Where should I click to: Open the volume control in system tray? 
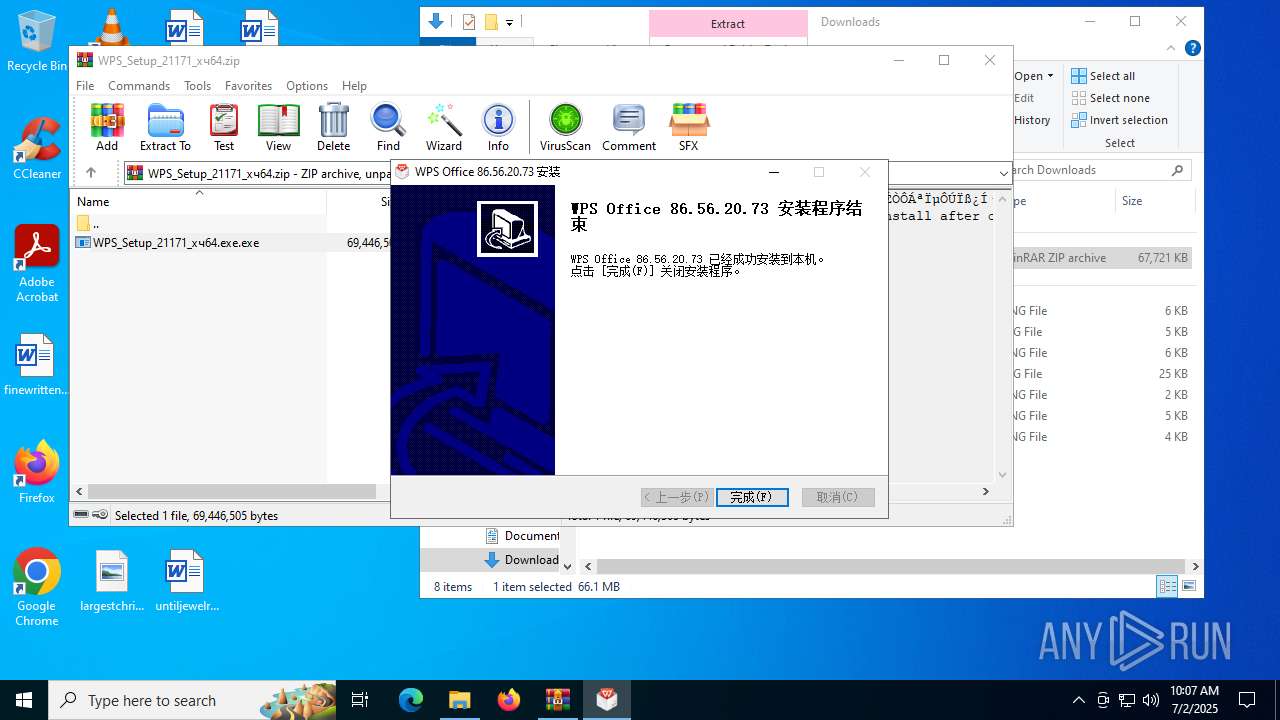point(1151,700)
